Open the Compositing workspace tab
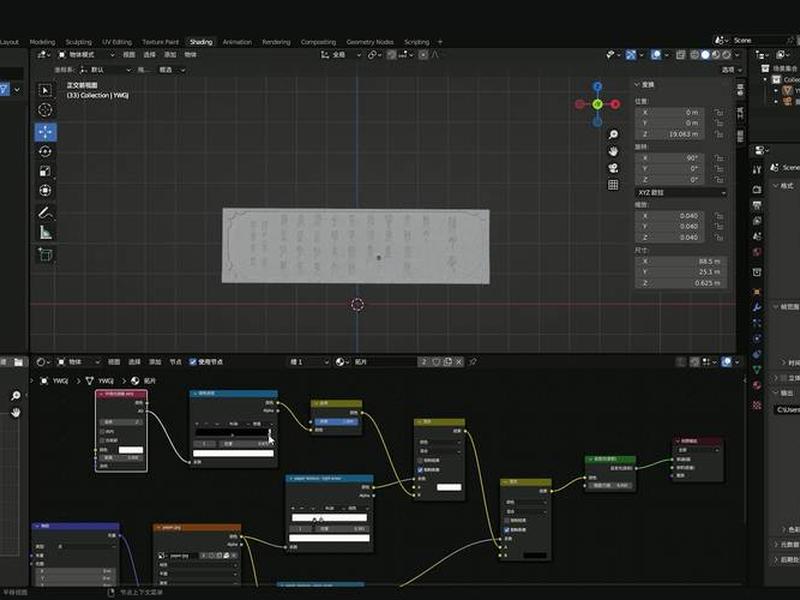Image resolution: width=800 pixels, height=600 pixels. [318, 42]
